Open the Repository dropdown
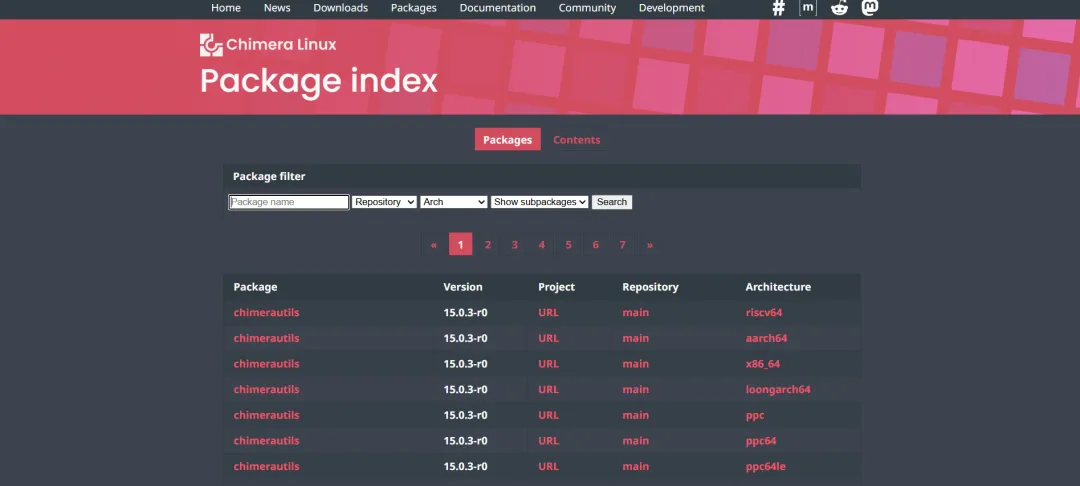Viewport: 1080px width, 486px height. pyautogui.click(x=384, y=202)
